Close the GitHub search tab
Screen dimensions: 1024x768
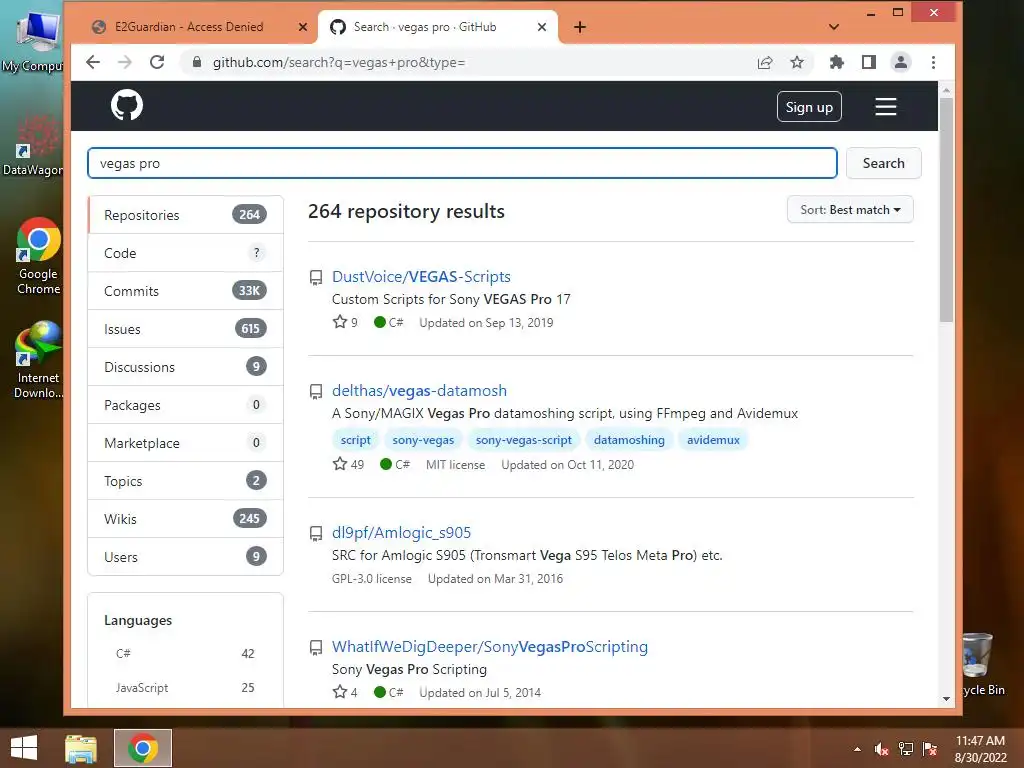541,27
